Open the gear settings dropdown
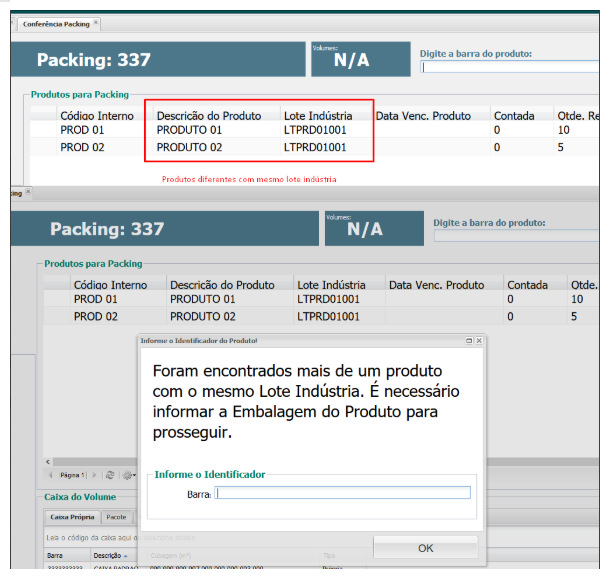This screenshot has width=610, height=579. click(x=129, y=475)
